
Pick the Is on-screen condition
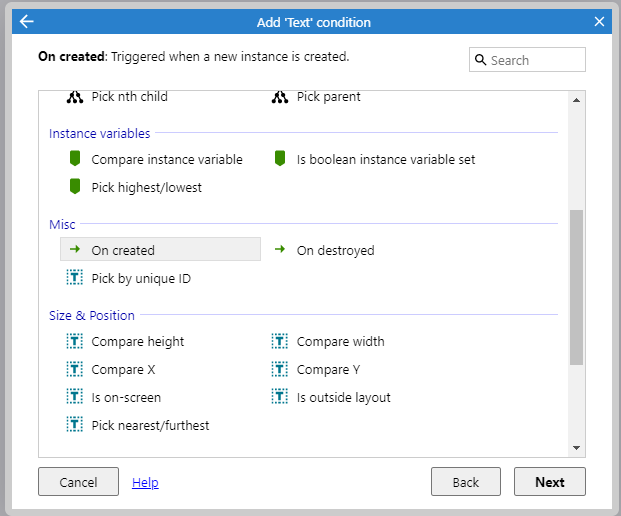[125, 398]
